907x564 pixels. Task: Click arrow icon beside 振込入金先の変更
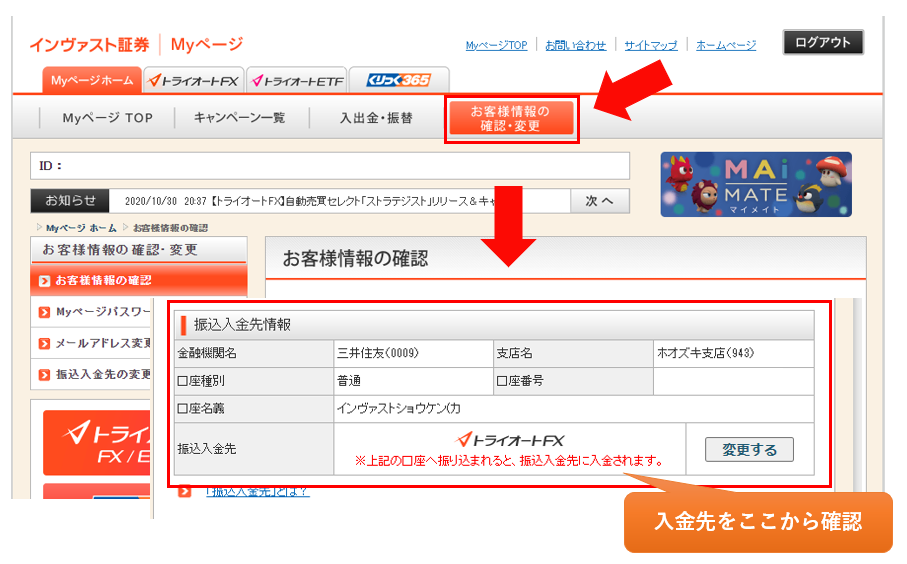point(44,375)
